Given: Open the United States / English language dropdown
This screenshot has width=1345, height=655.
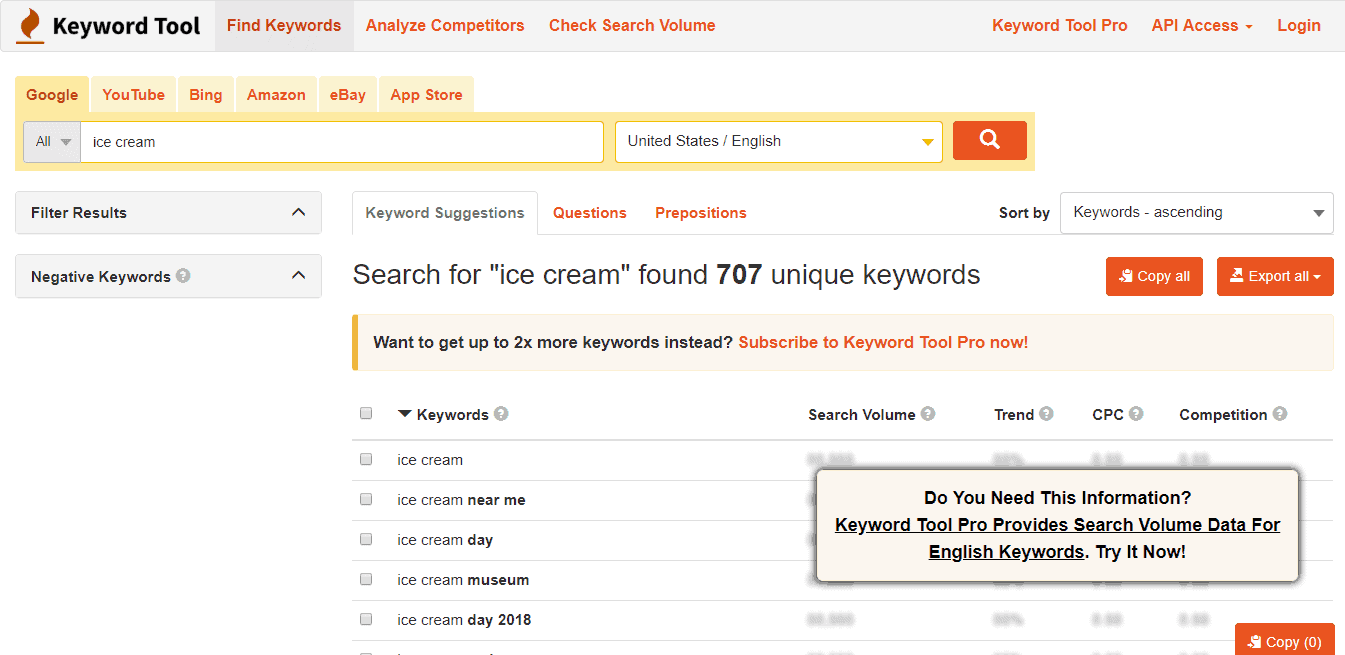Looking at the screenshot, I should click(778, 141).
